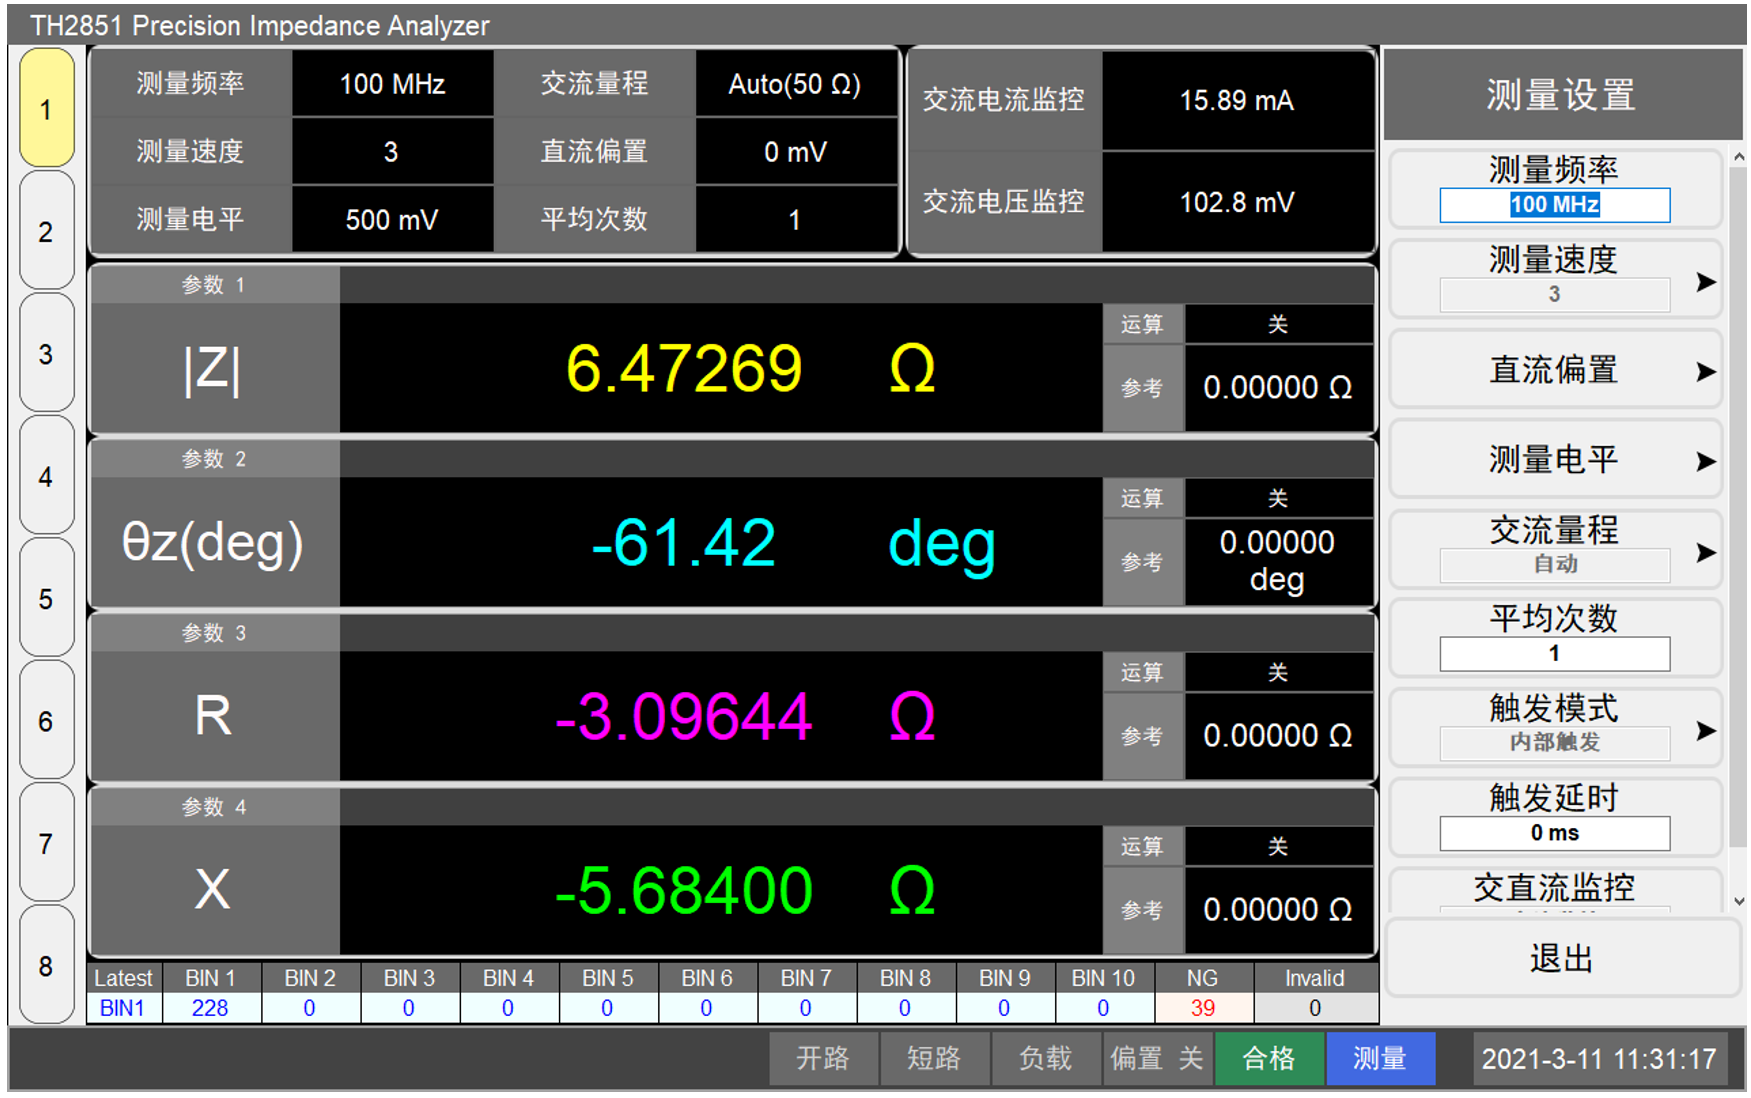Run the 负载 load correction
Image resolution: width=1751 pixels, height=1098 pixels.
[1044, 1058]
